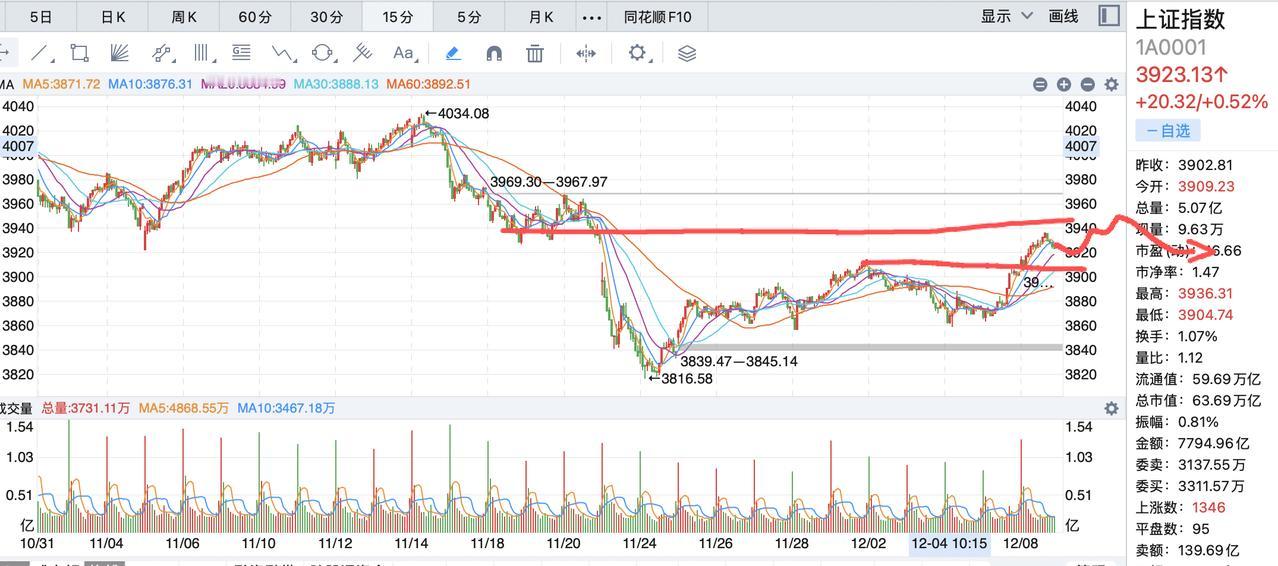Click the 1A0001 stock code
This screenshot has height=566, width=1278.
(1171, 47)
